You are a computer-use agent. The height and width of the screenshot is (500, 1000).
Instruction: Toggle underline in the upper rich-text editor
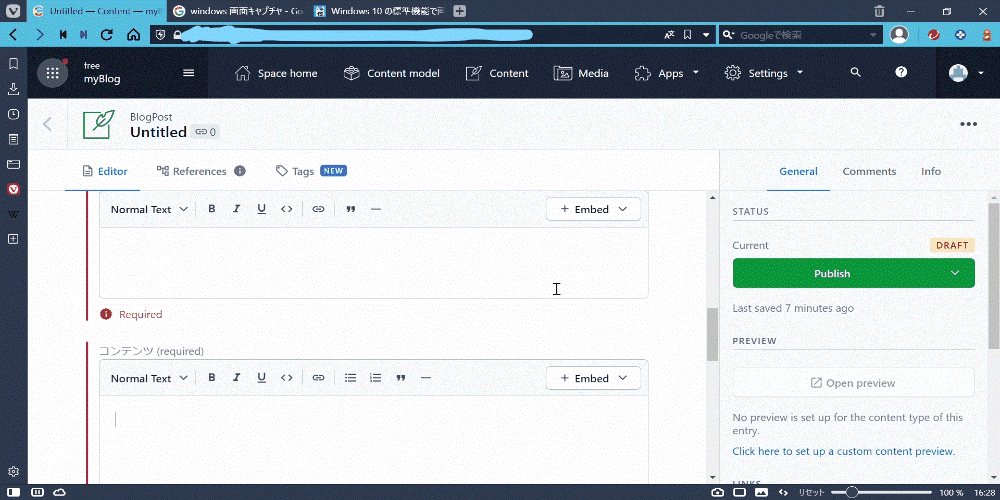click(261, 209)
